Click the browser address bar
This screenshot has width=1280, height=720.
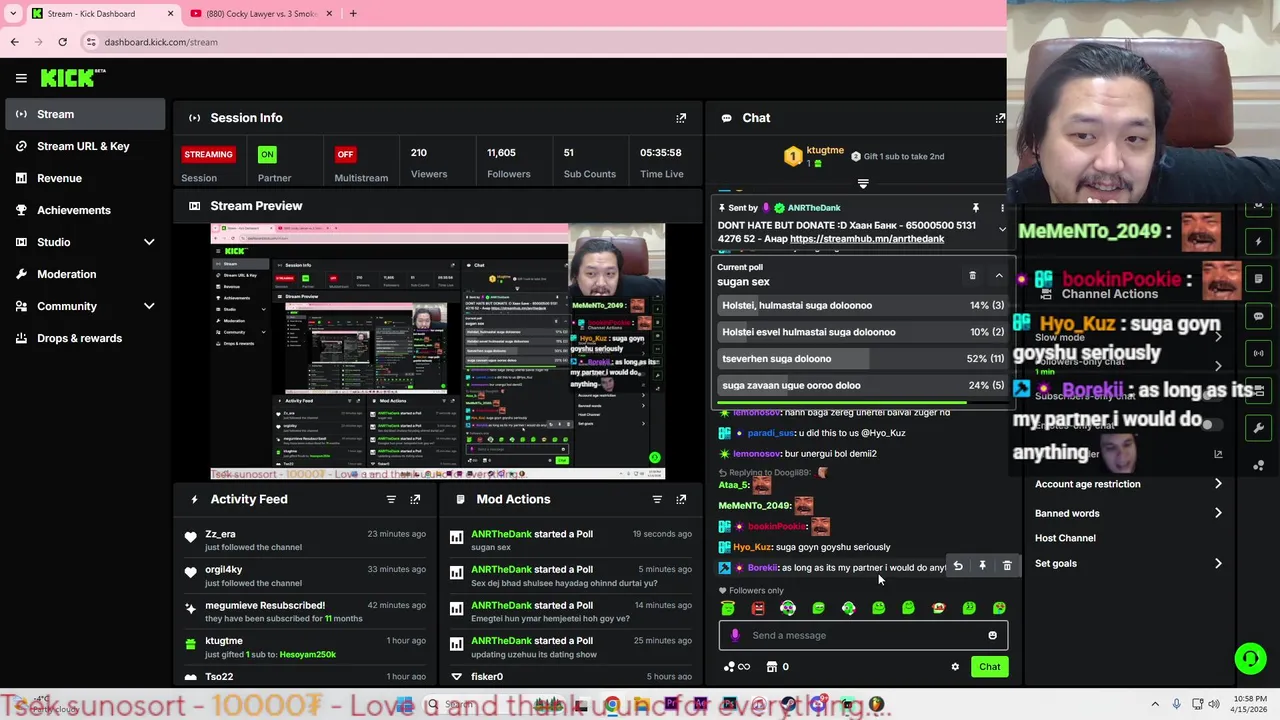[540, 42]
